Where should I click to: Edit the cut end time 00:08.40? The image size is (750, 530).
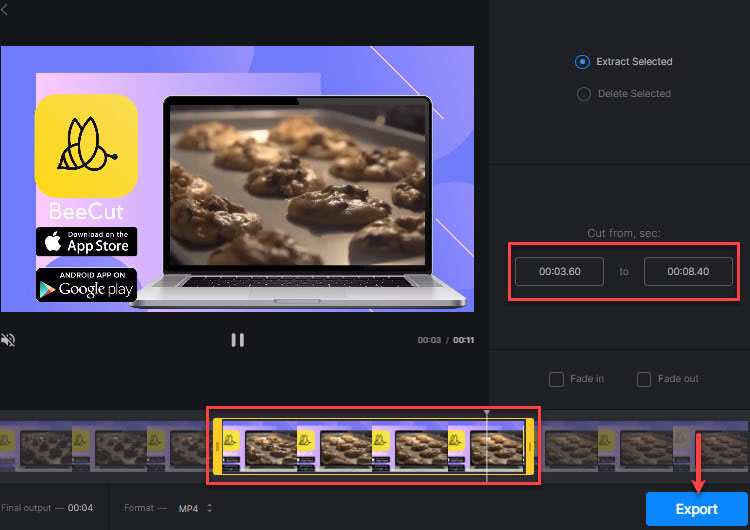(x=688, y=271)
